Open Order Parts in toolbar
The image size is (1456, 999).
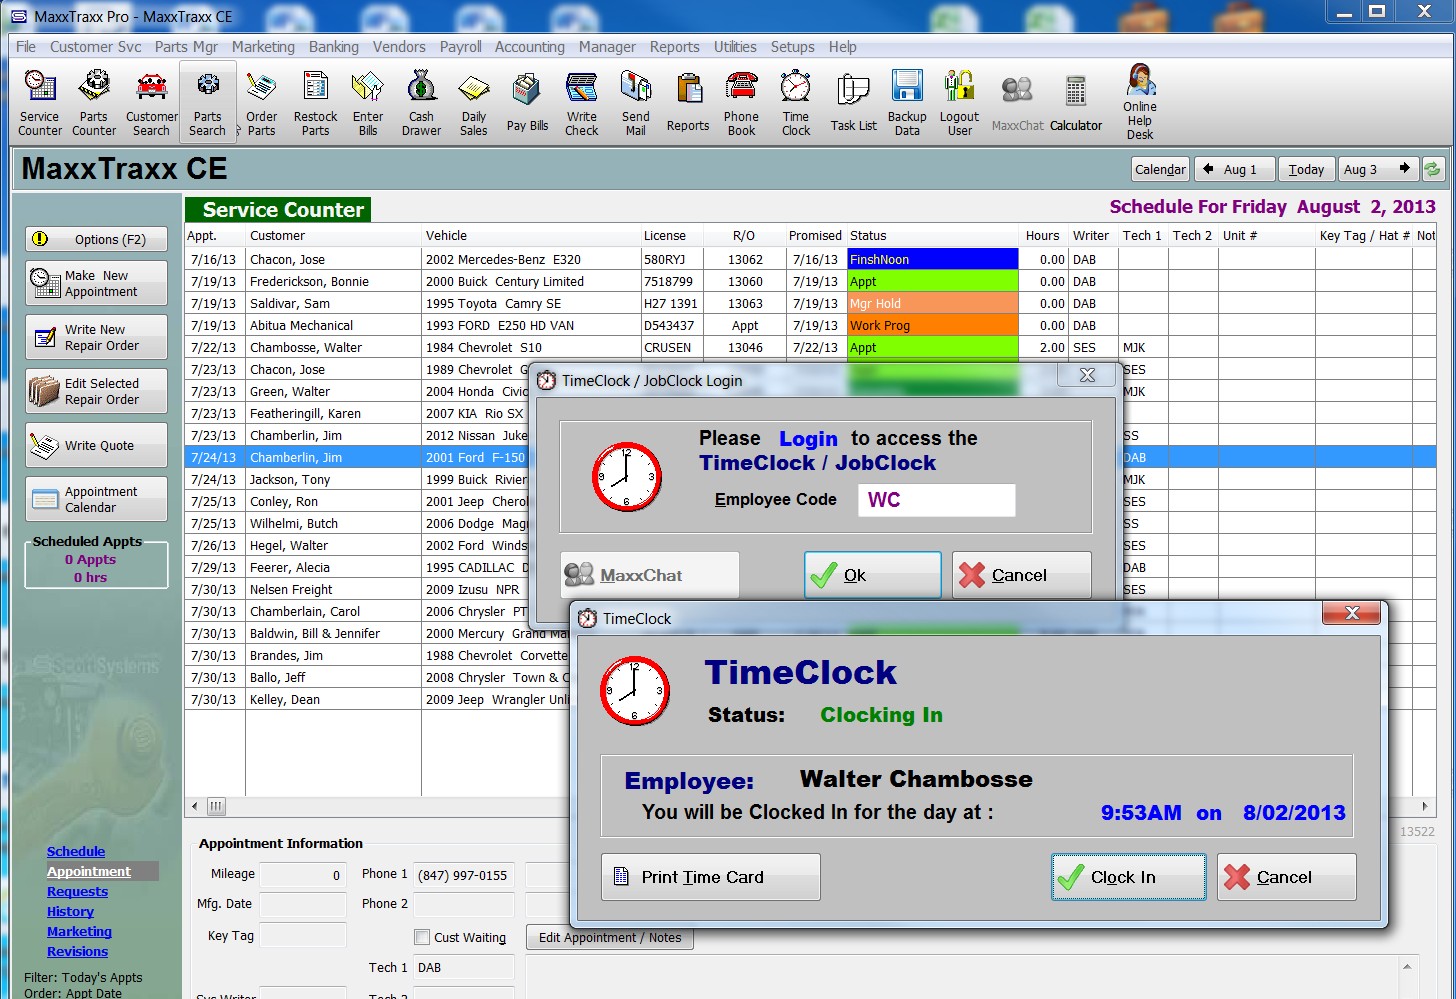pos(262,101)
